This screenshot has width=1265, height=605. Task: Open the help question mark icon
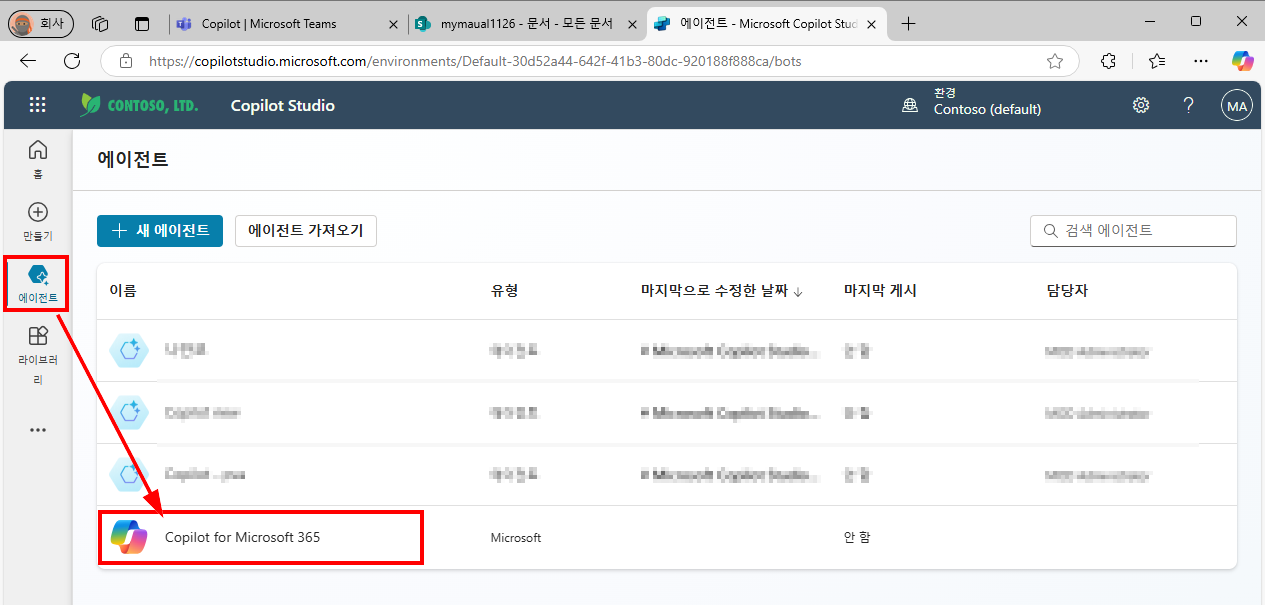click(x=1189, y=105)
